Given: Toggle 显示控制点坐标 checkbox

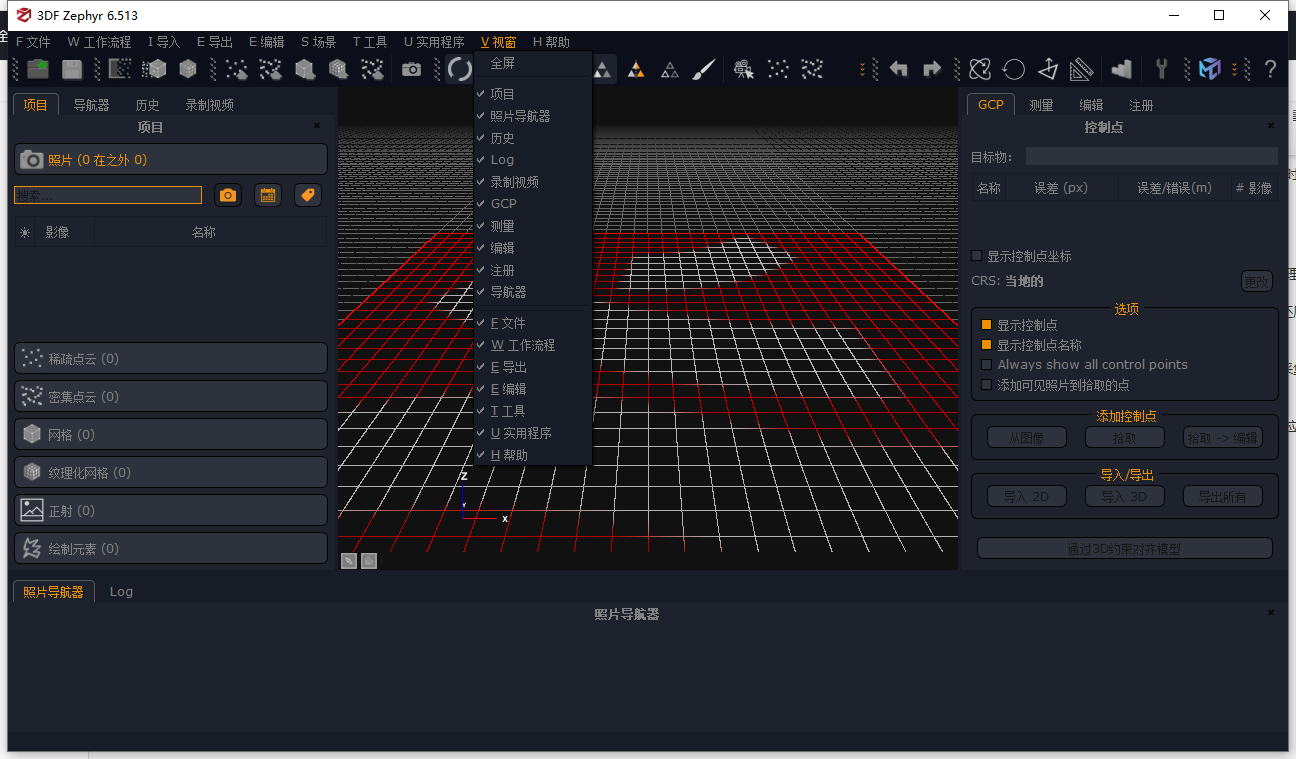Looking at the screenshot, I should [977, 256].
